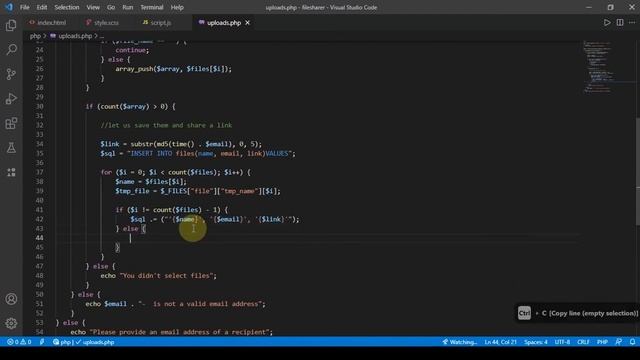Viewport: 640px width, 360px height.
Task: Click the php | uploads.php status item
Action: point(84,342)
